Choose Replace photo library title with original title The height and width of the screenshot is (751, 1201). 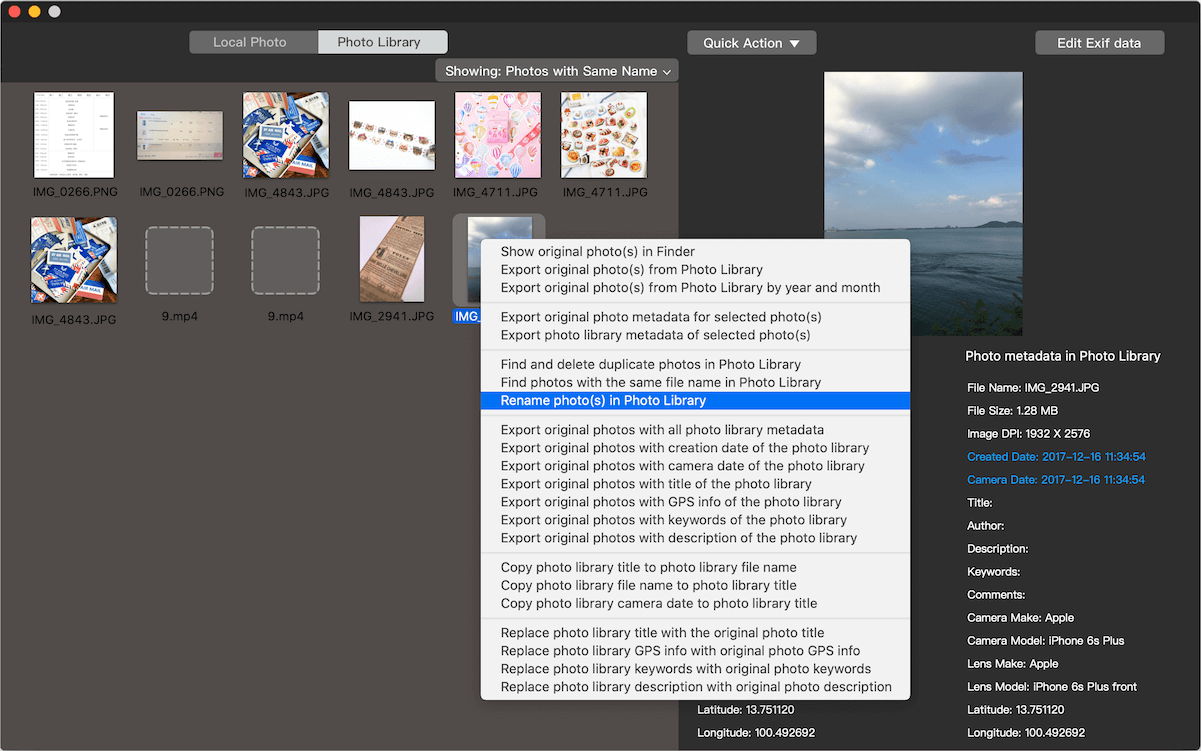(x=695, y=633)
